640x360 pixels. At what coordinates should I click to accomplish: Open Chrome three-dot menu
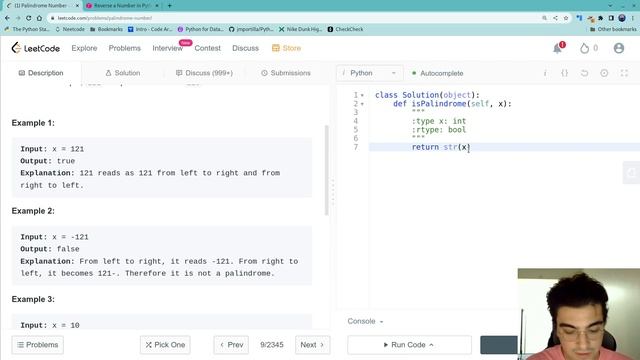coord(632,18)
